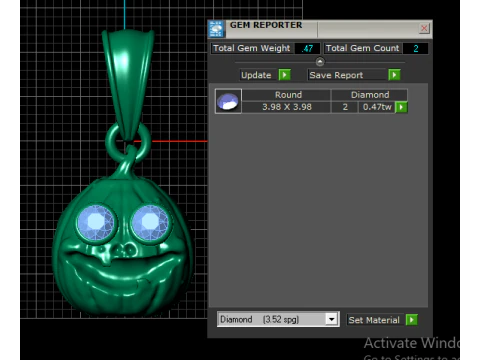Click the 0.47tw weight cell
The width and height of the screenshot is (480, 360).
tap(377, 107)
